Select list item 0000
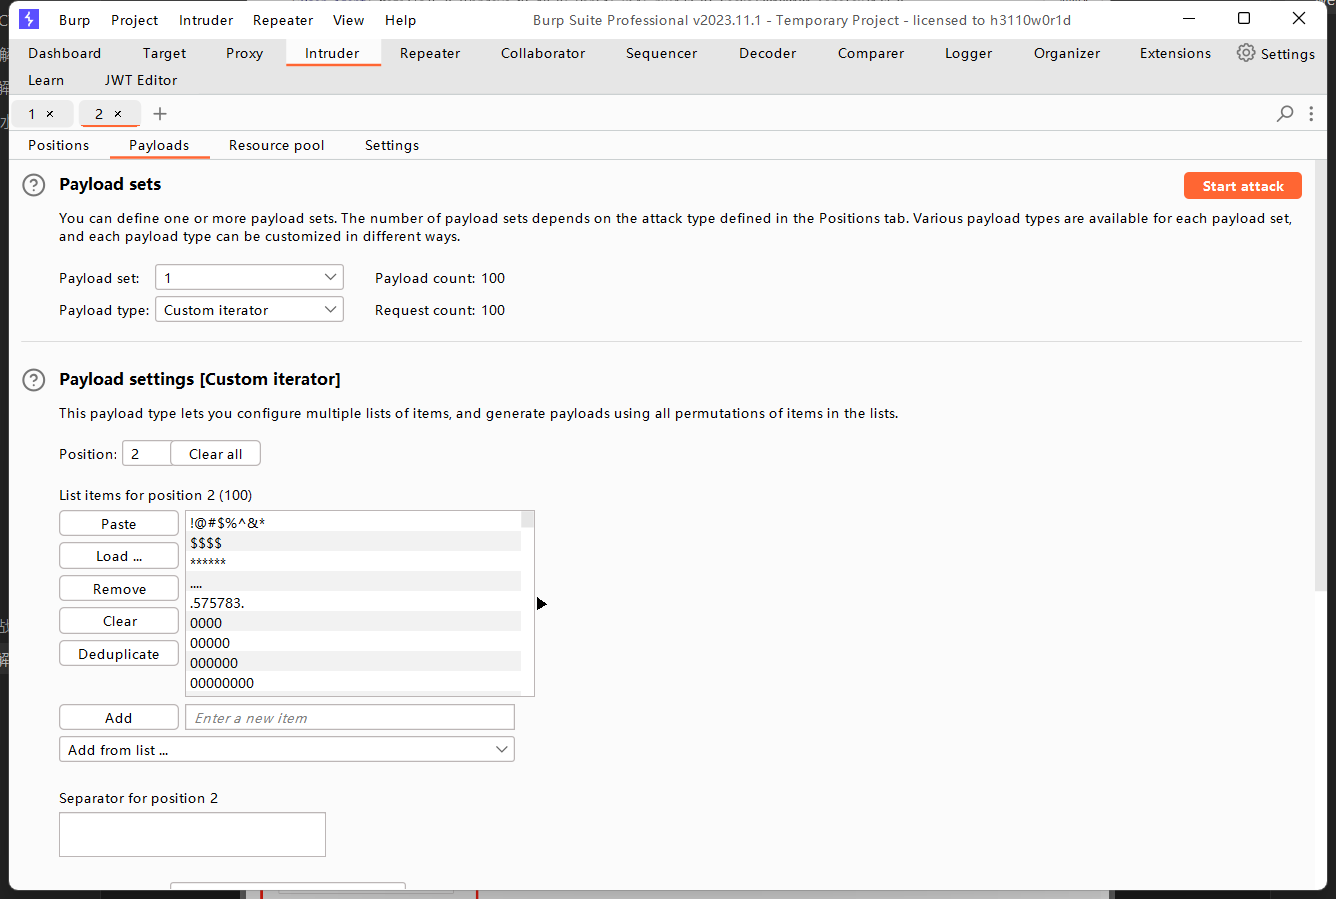 354,622
